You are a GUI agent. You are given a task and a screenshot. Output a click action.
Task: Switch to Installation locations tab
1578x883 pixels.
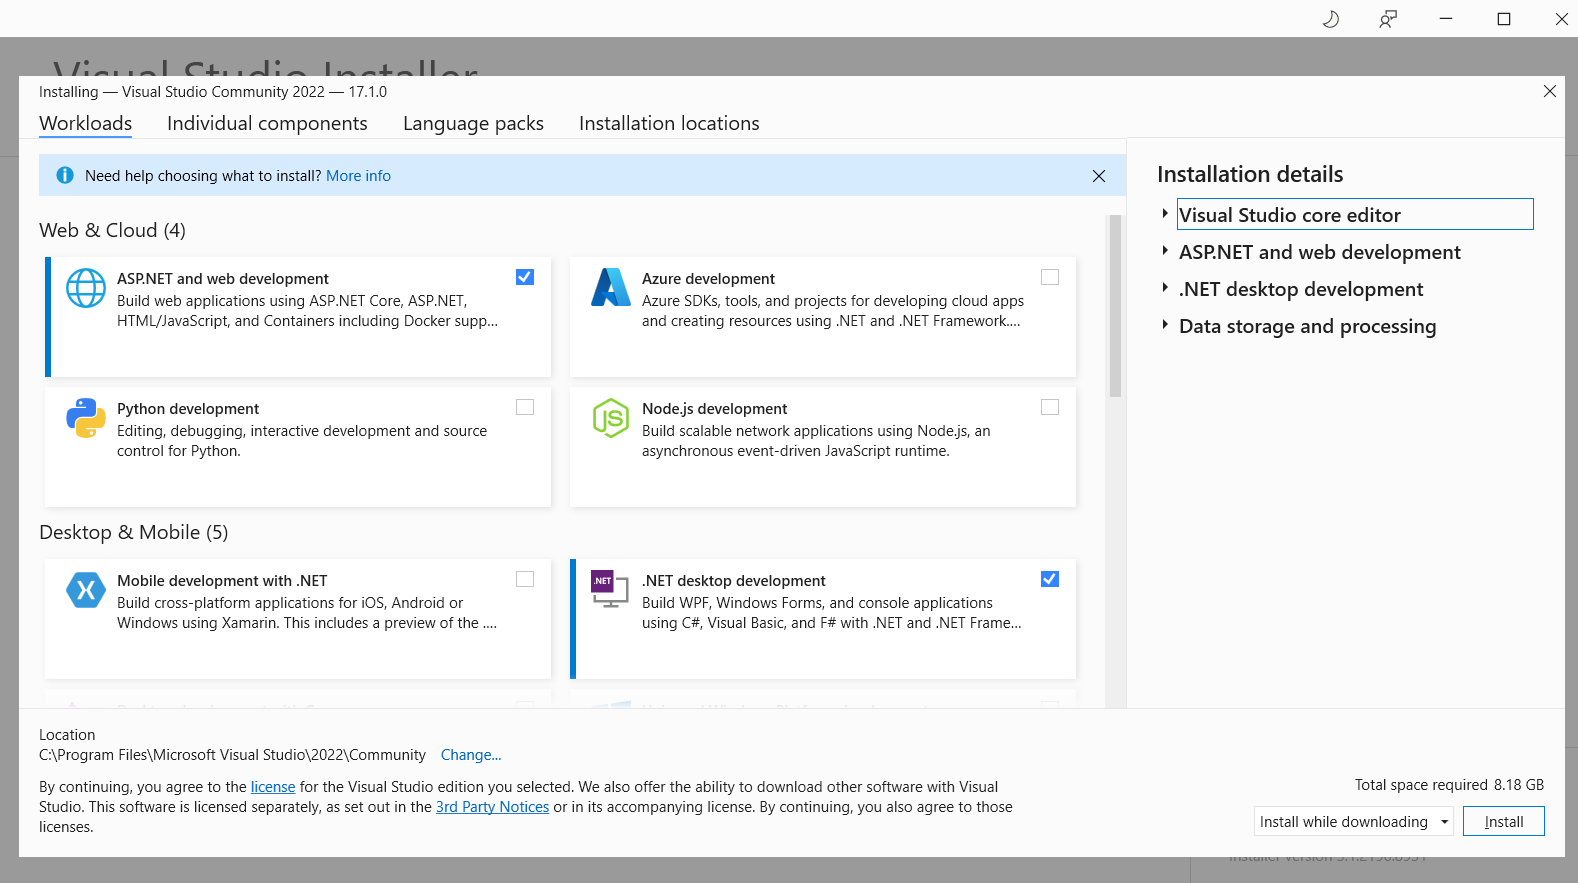tap(669, 123)
